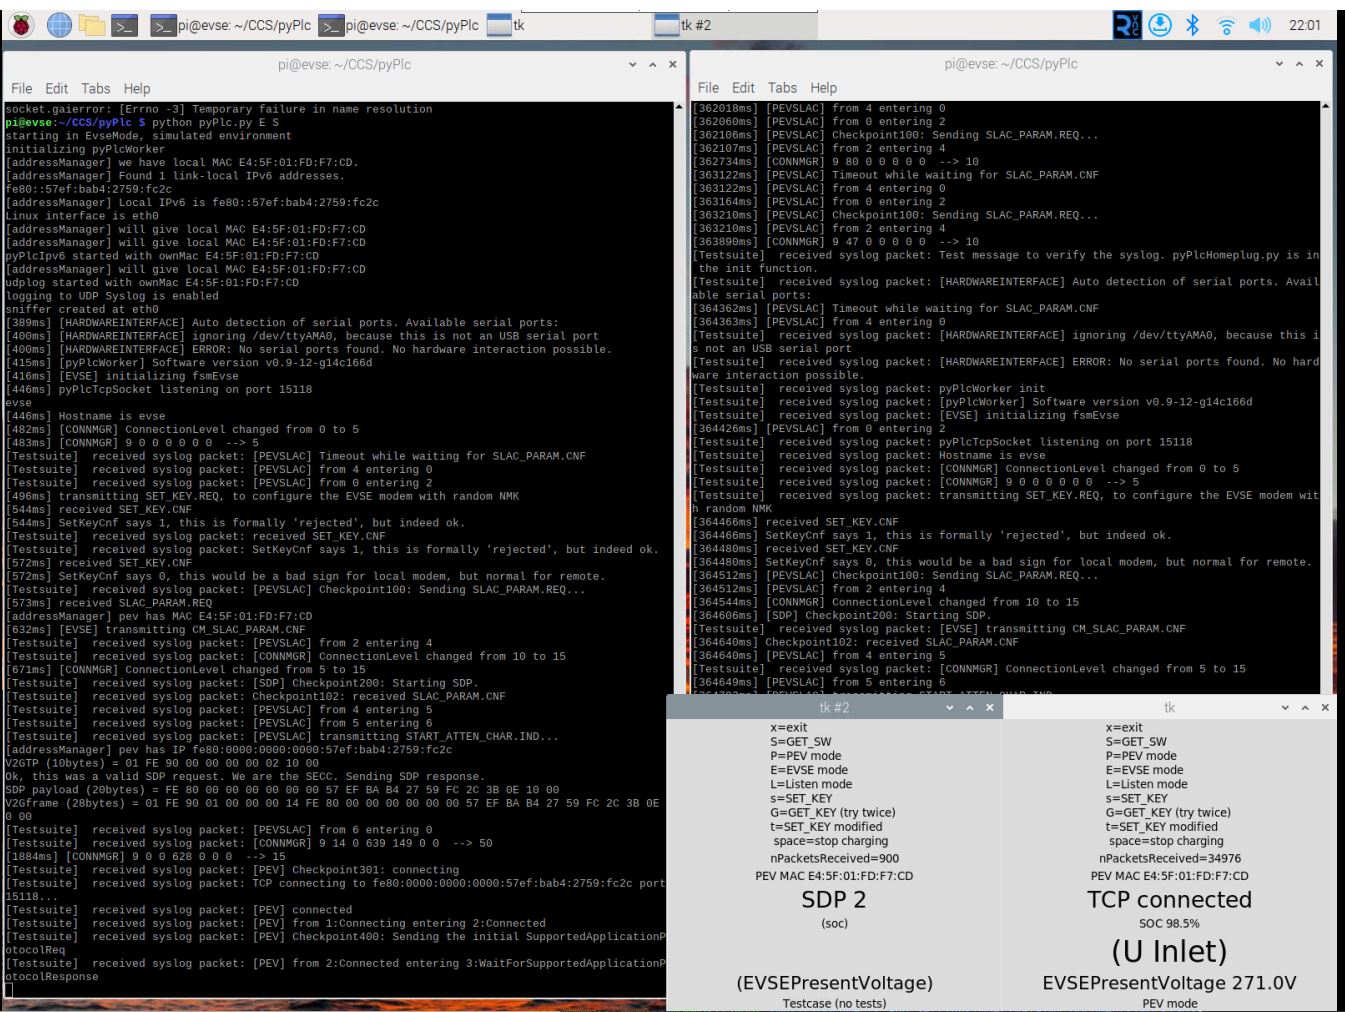The image size is (1345, 1012).
Task: Open the volume control speaker icon
Action: (1260, 25)
